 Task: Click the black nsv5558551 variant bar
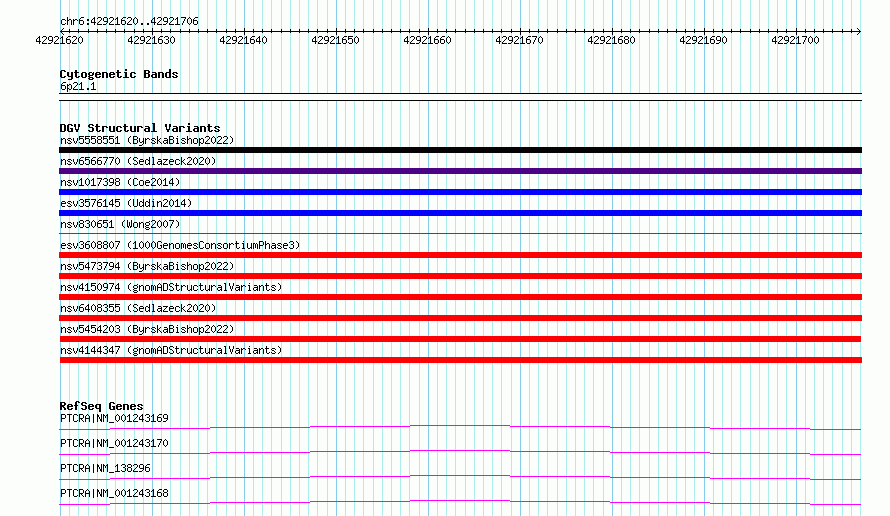click(460, 150)
